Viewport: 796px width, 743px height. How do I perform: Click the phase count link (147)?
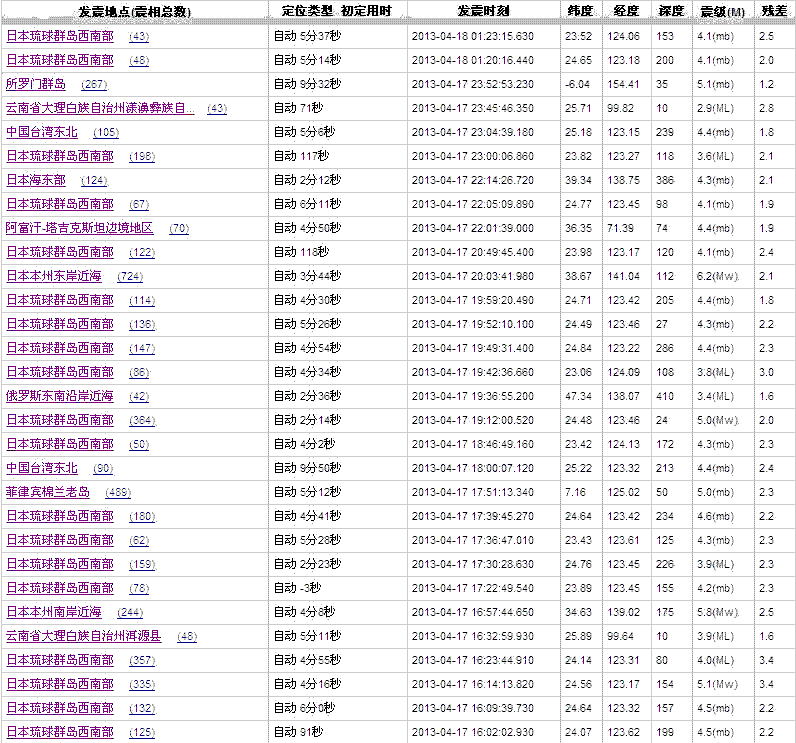coord(142,349)
